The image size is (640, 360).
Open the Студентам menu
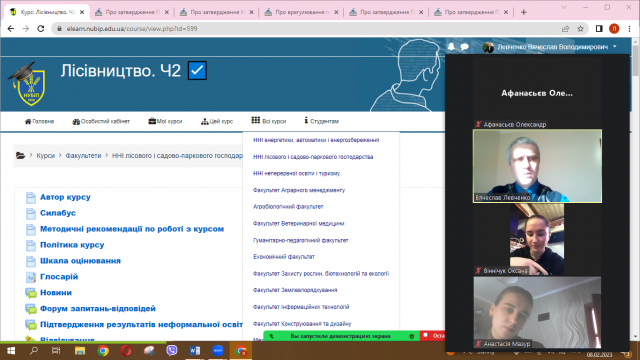tap(321, 121)
